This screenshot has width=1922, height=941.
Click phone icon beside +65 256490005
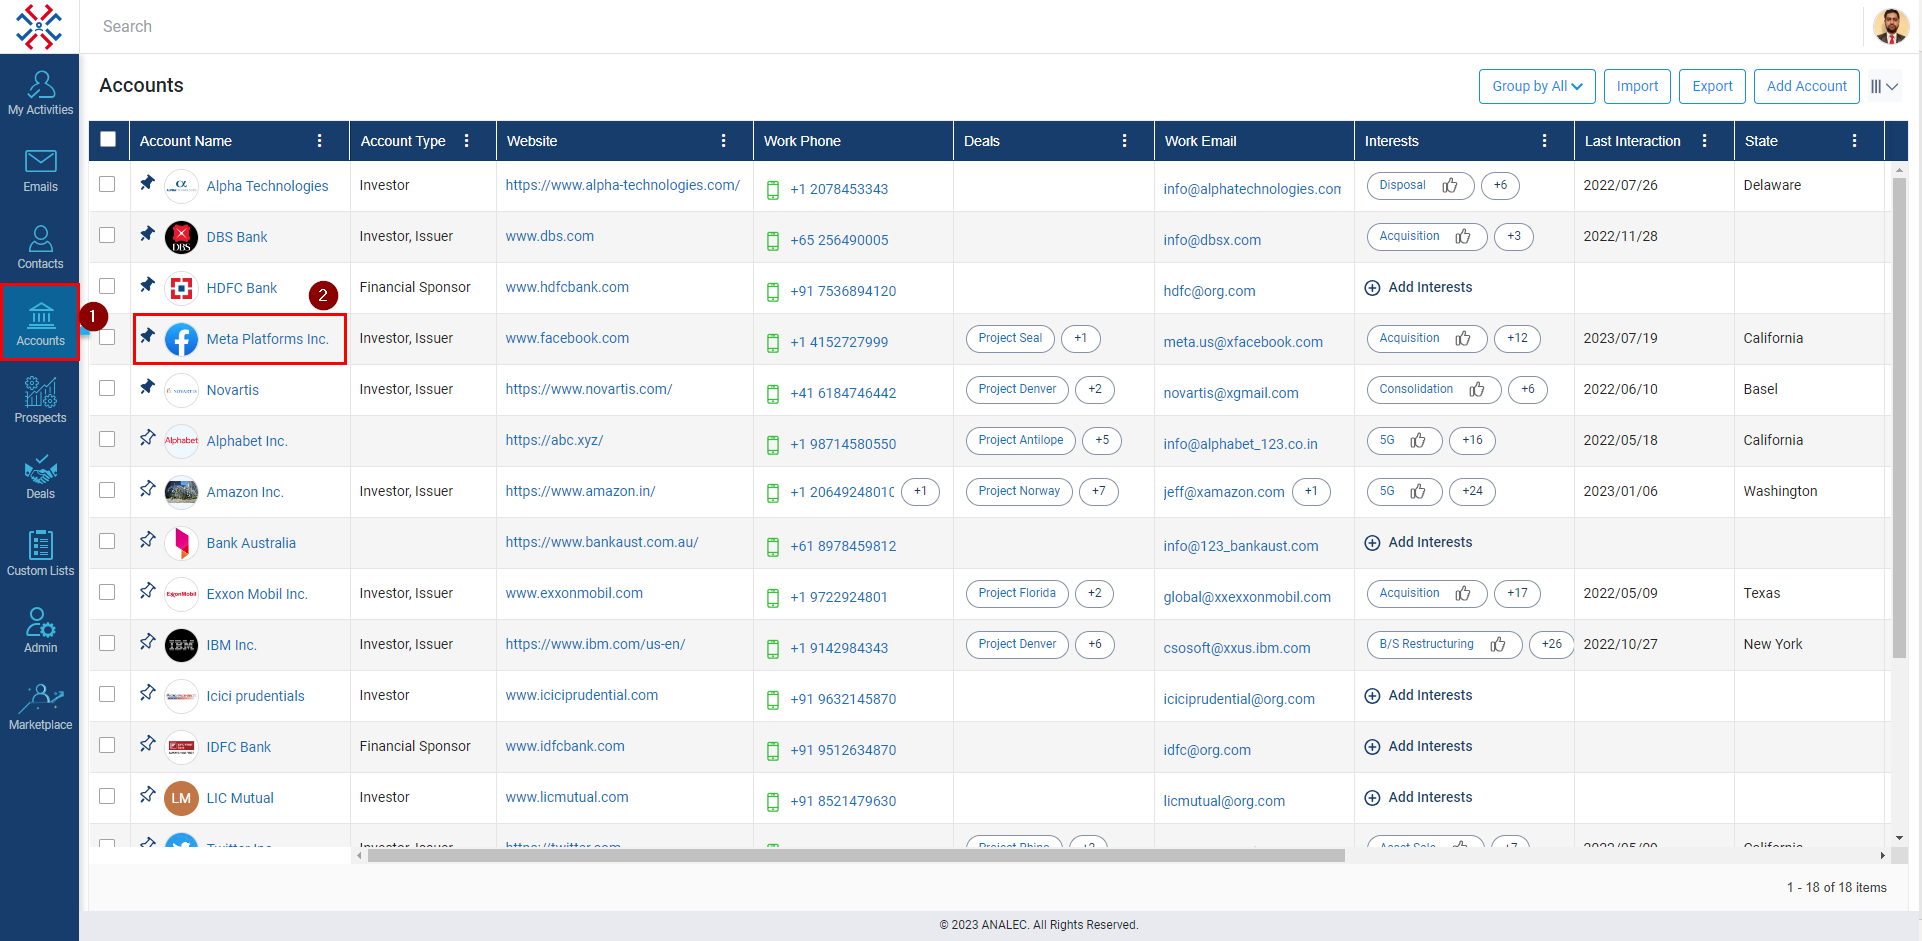[x=773, y=241]
